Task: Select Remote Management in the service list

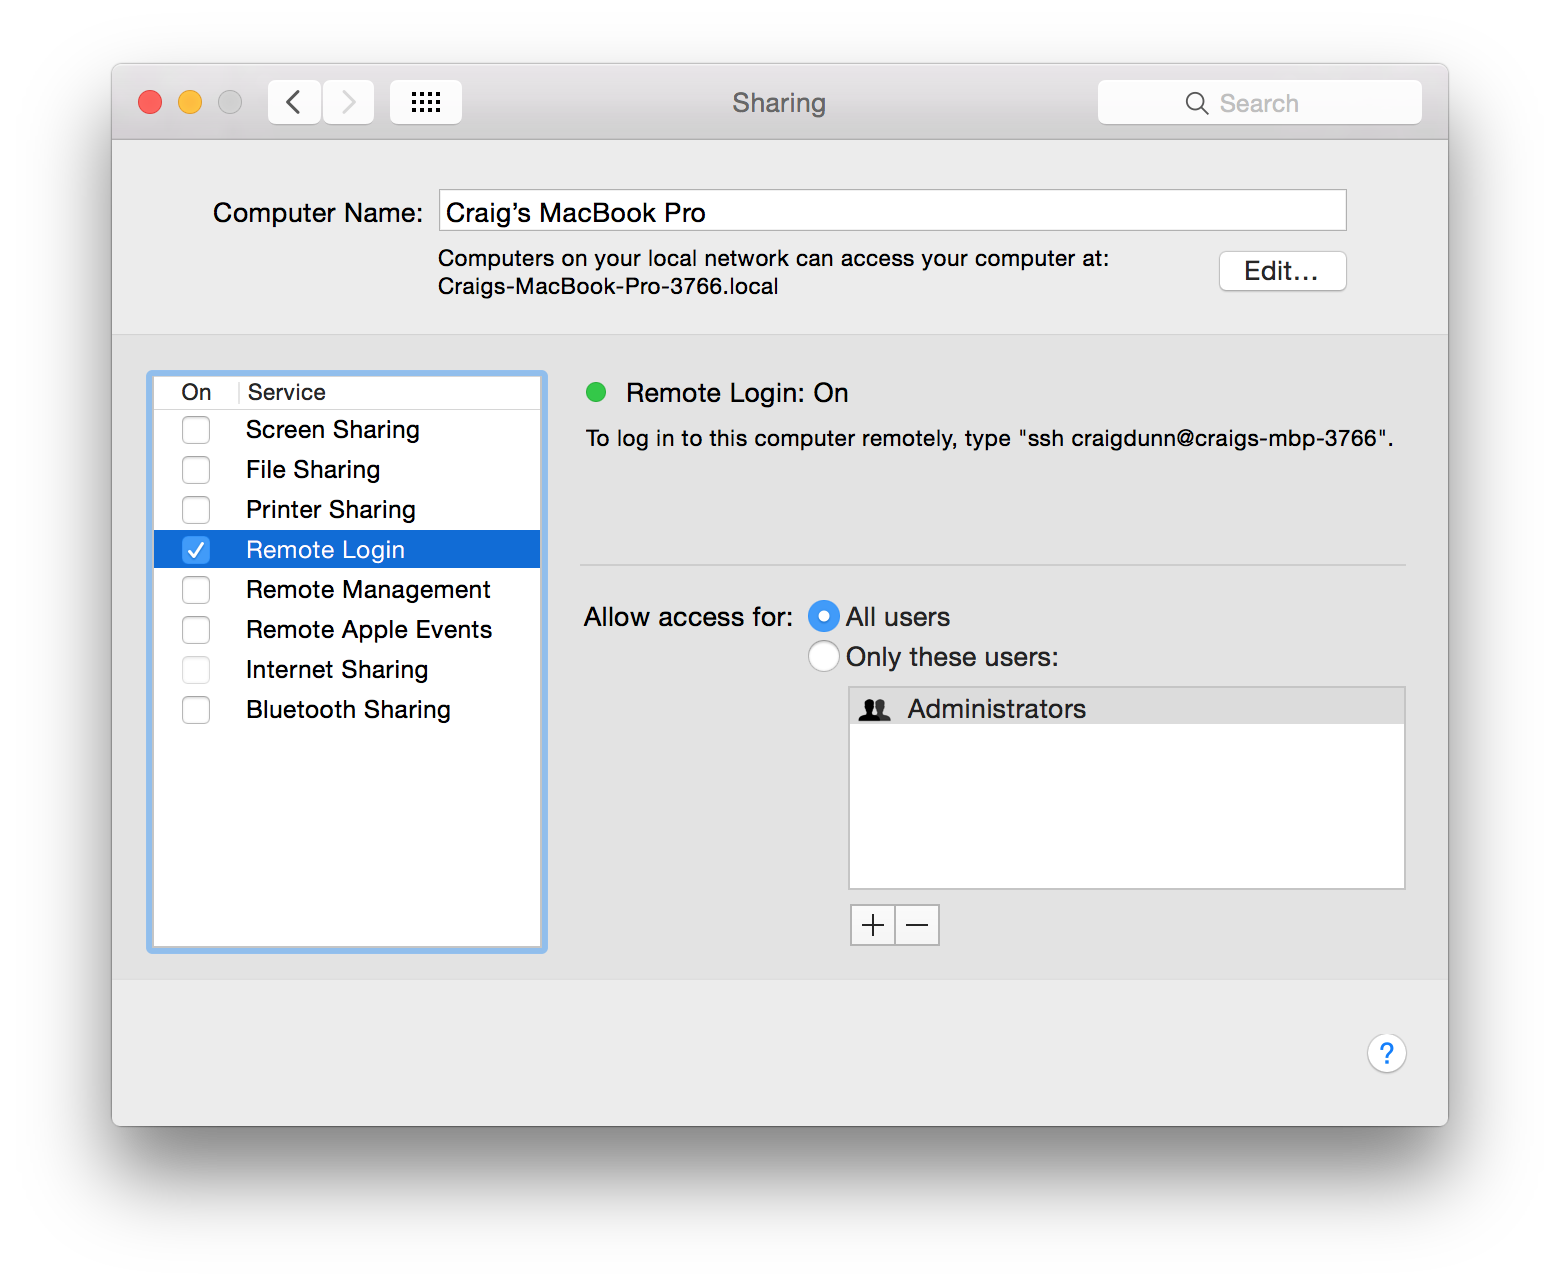Action: pos(368,589)
